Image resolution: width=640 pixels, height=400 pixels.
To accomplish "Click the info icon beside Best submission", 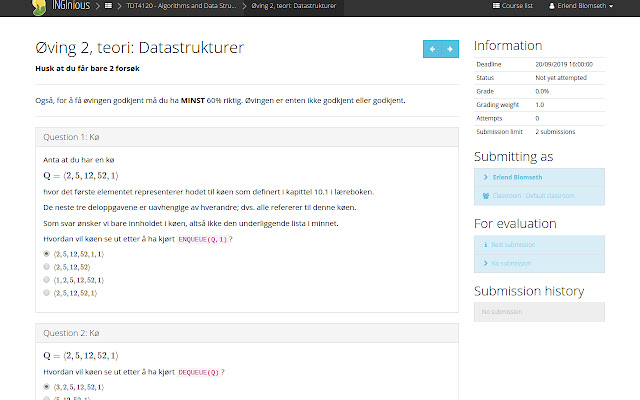I will (485, 244).
